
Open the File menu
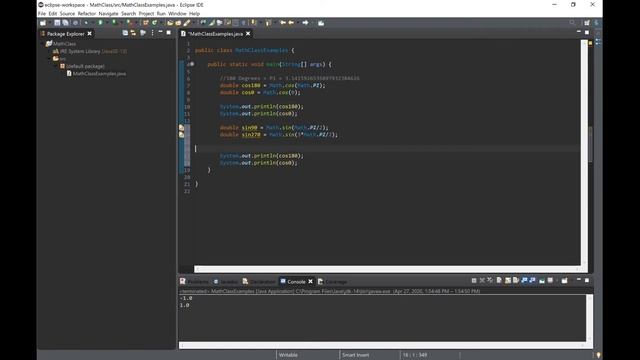(x=42, y=13)
